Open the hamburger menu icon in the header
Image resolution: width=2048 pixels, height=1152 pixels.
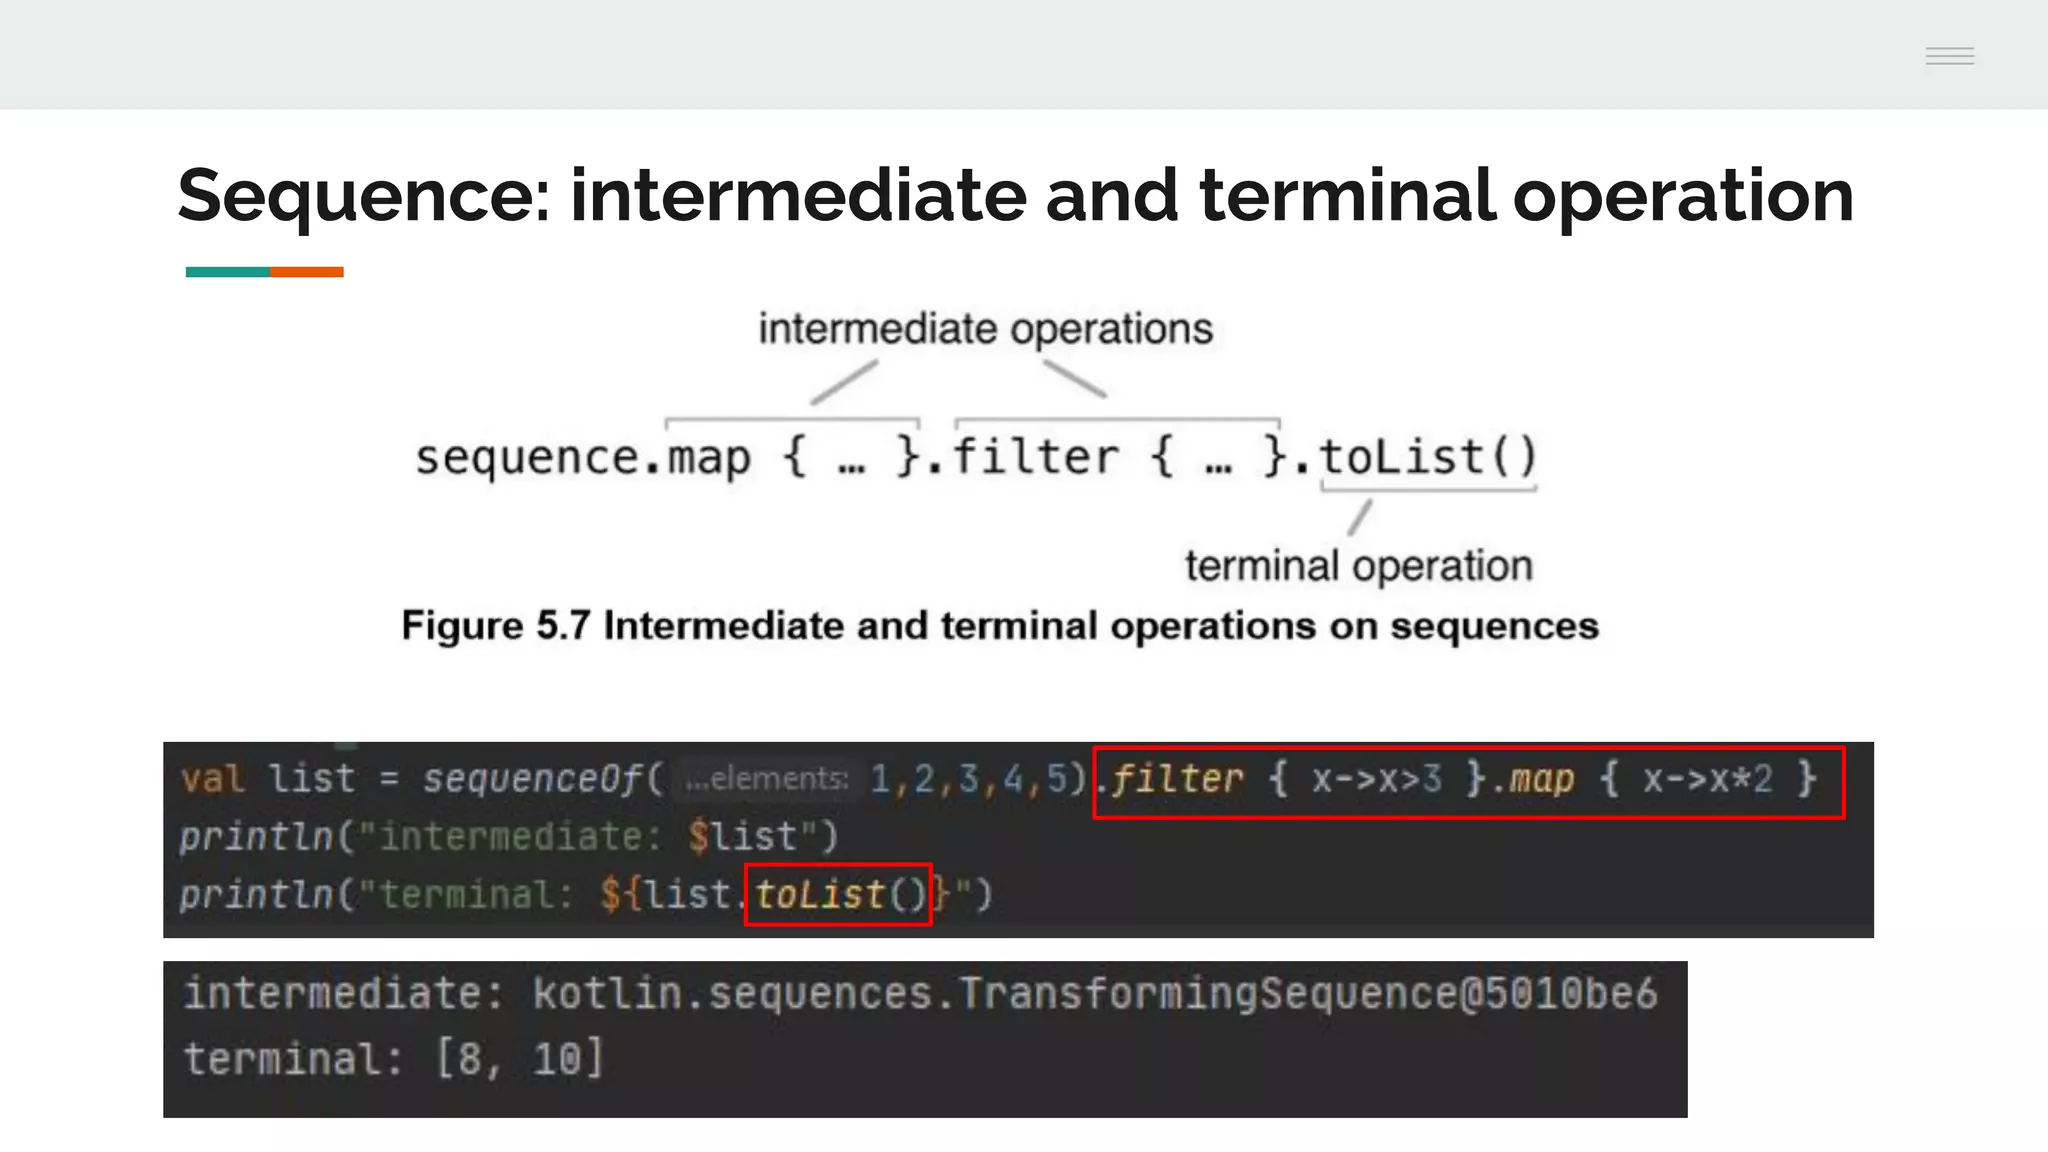pyautogui.click(x=1949, y=56)
